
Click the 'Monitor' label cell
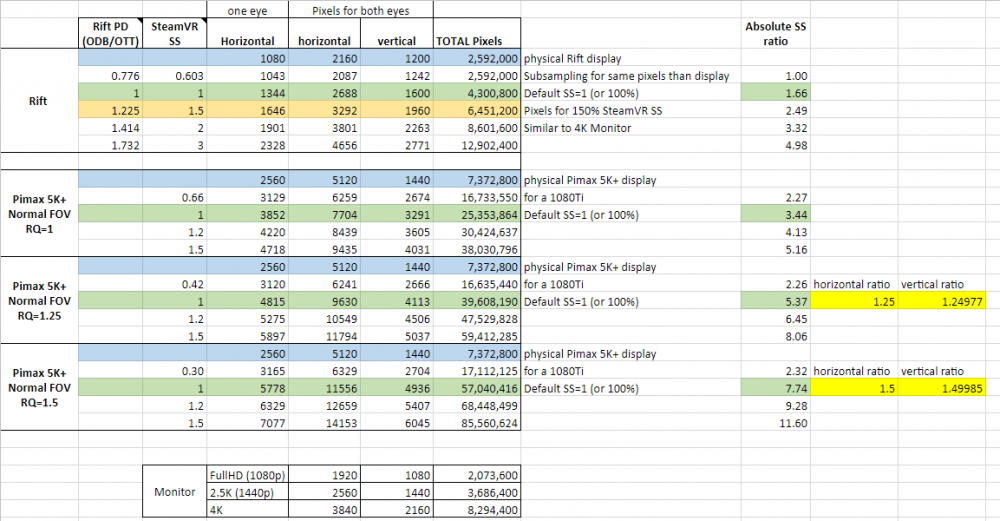point(175,492)
